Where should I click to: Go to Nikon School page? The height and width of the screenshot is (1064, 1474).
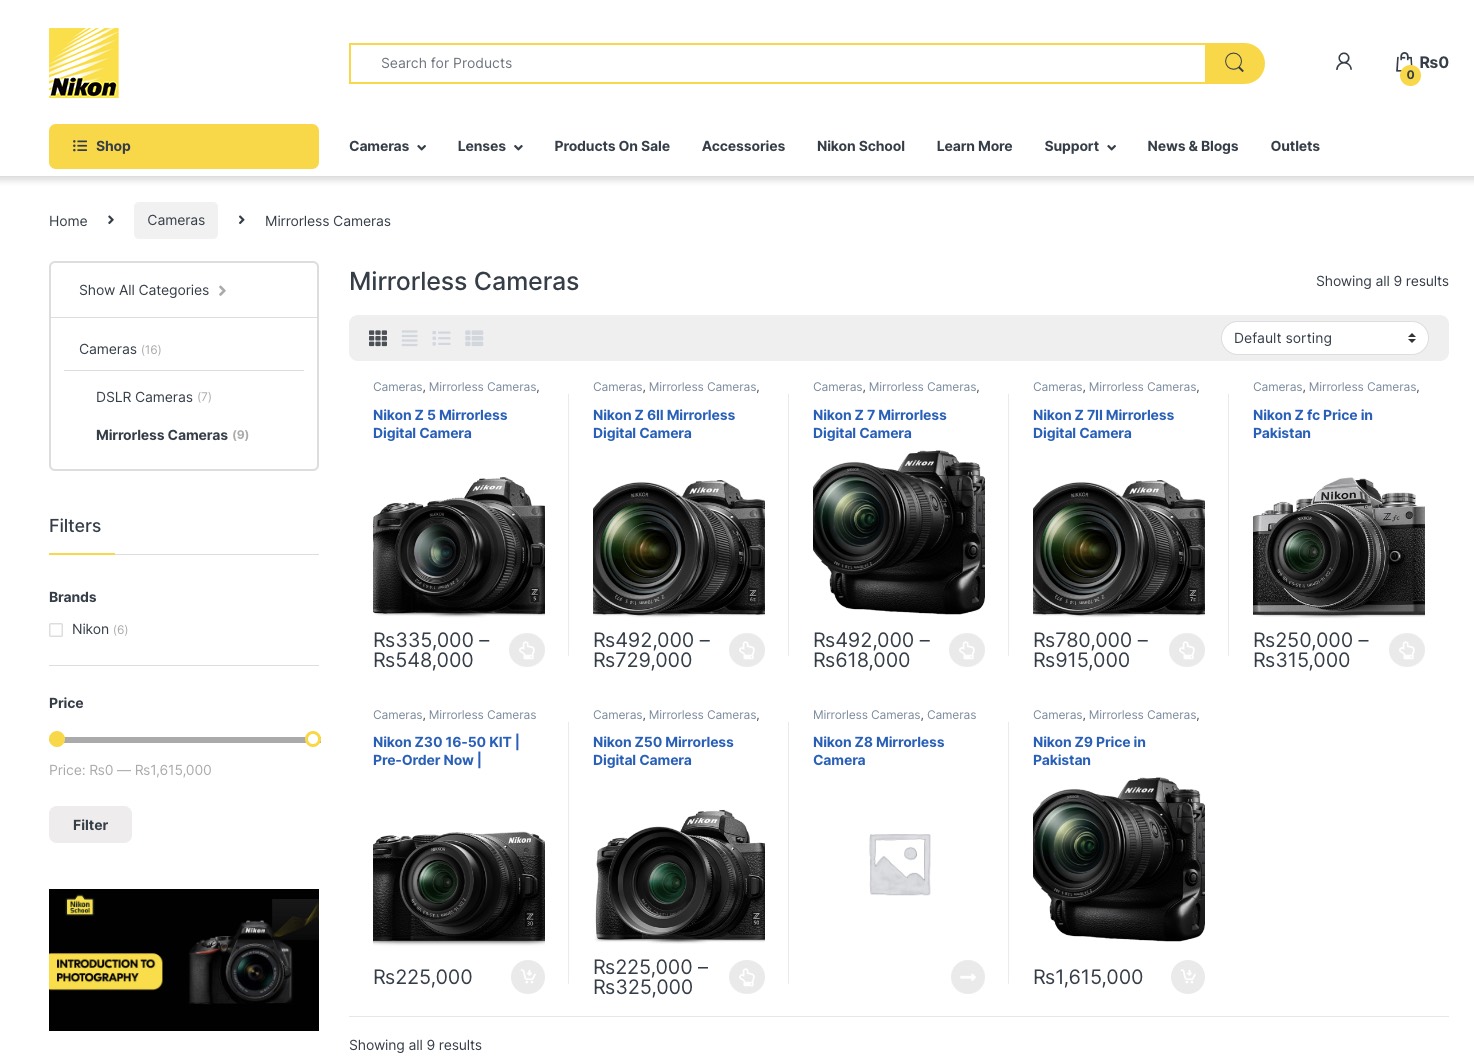pos(860,146)
